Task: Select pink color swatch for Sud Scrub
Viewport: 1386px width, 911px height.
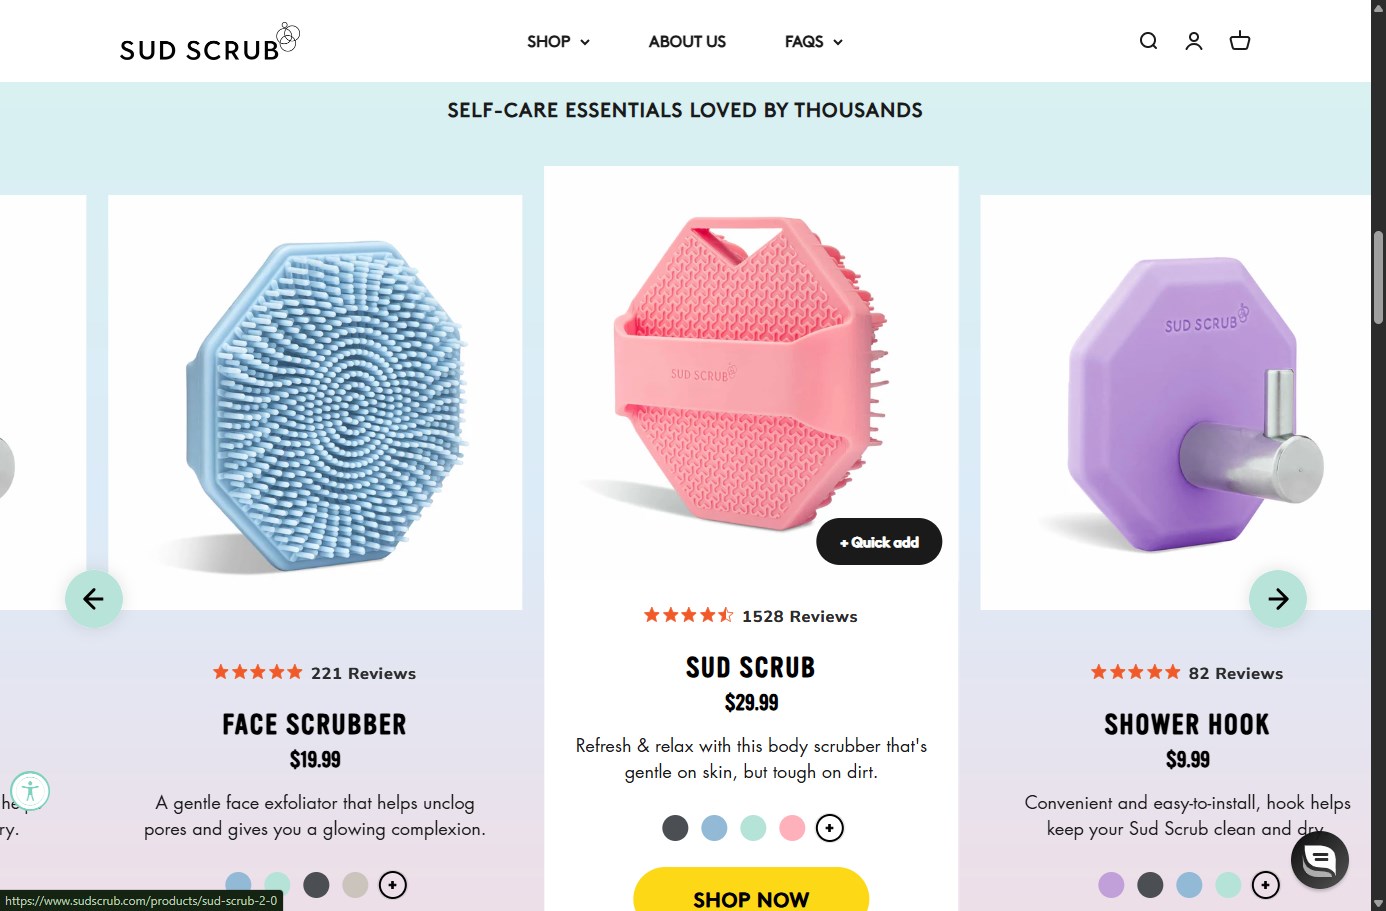Action: click(792, 828)
